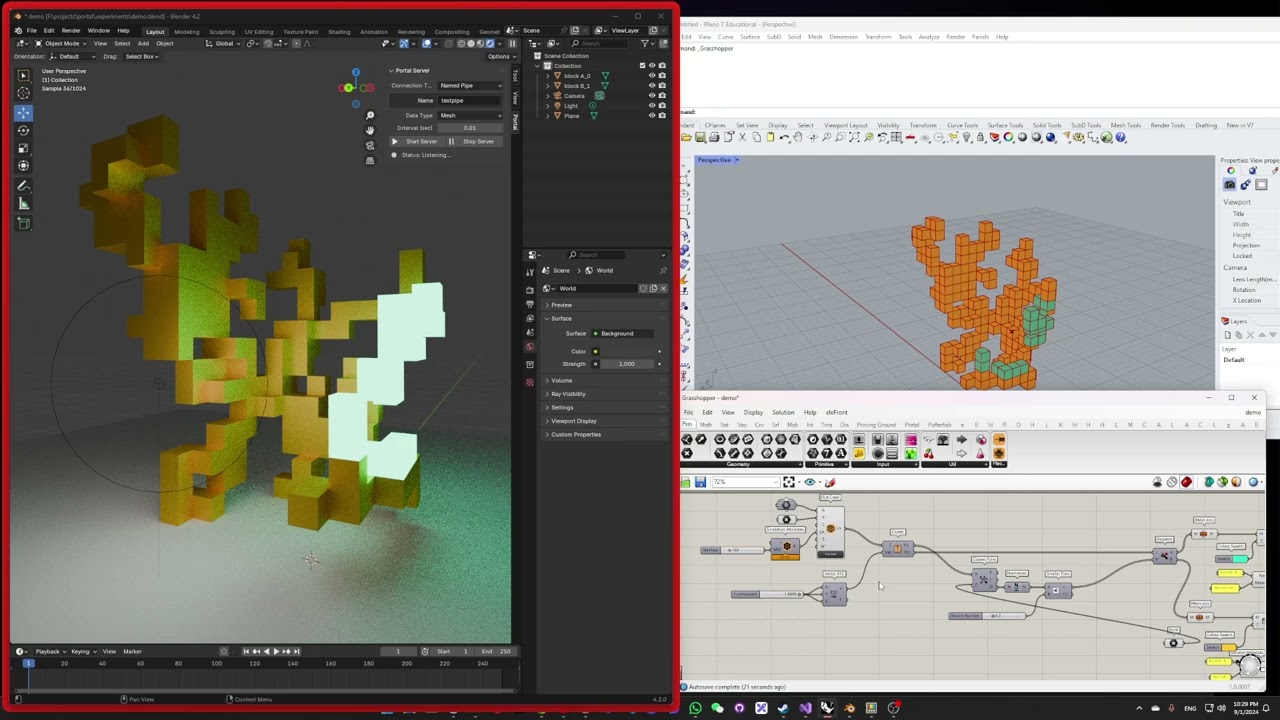The height and width of the screenshot is (720, 1280).
Task: Toggle viewport overlays in Blender header
Action: click(x=426, y=43)
